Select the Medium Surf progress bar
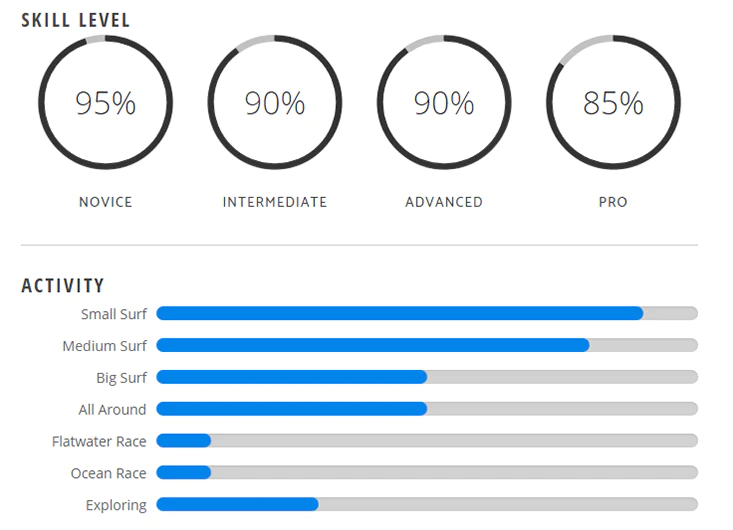Viewport: 733px width, 530px height. 427,345
